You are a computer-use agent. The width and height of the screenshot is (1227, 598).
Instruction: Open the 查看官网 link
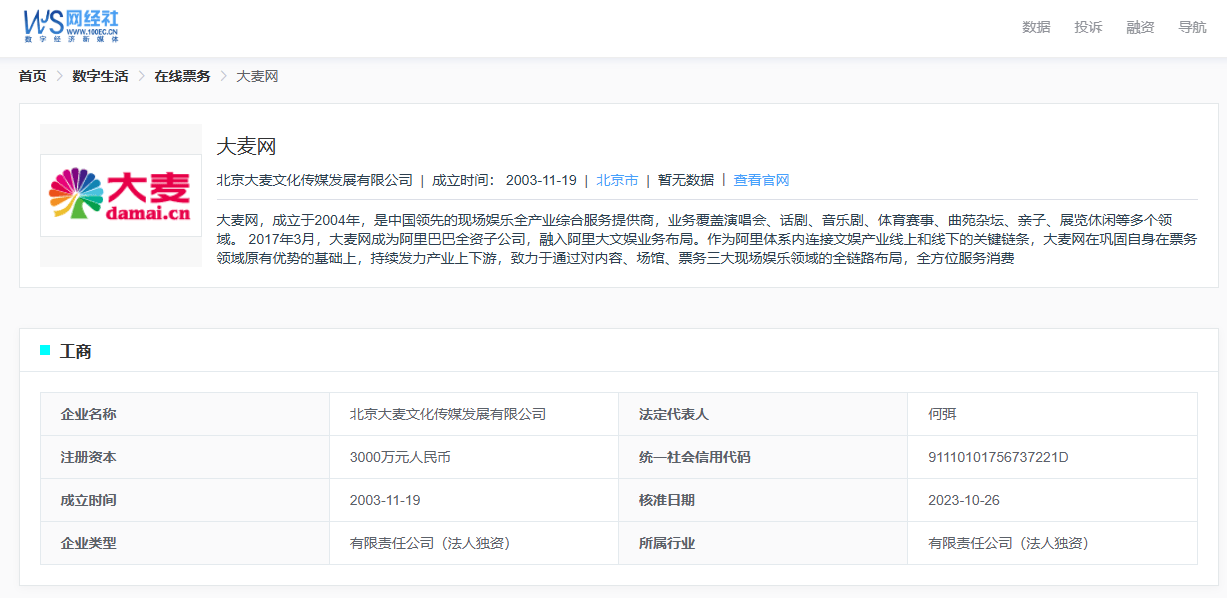coord(761,180)
